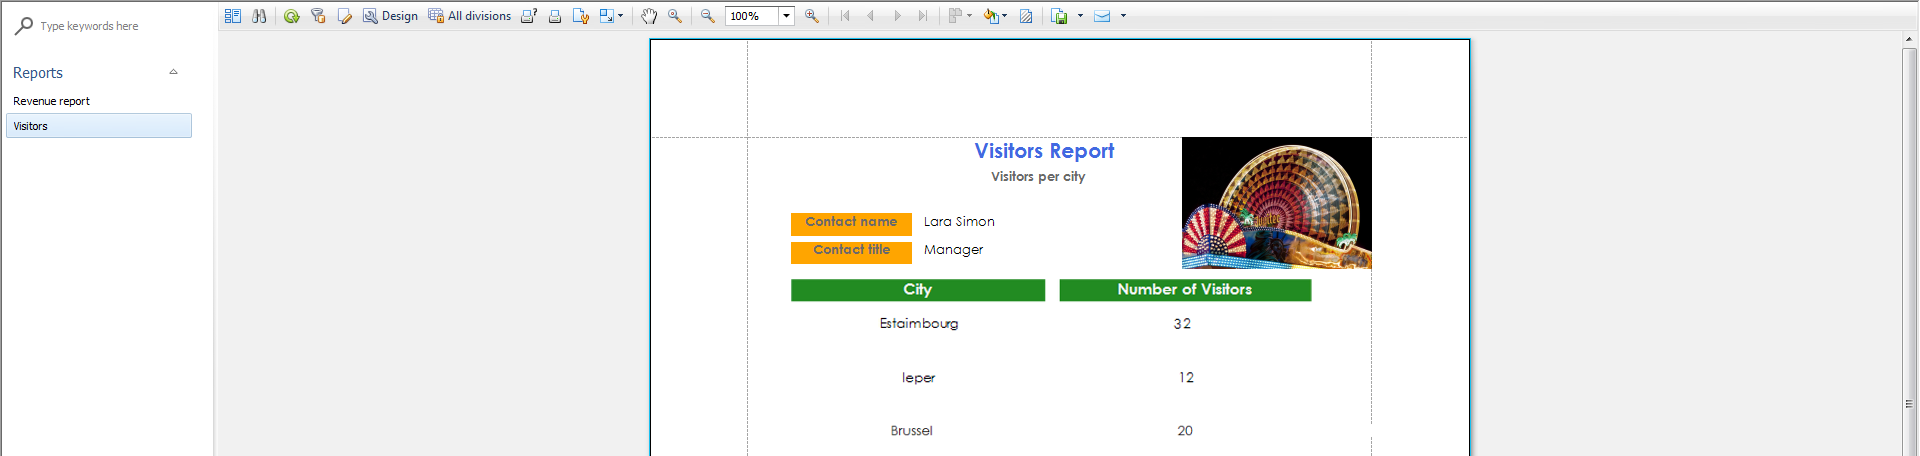Select the hand pan tool
The image size is (1920, 456).
649,16
